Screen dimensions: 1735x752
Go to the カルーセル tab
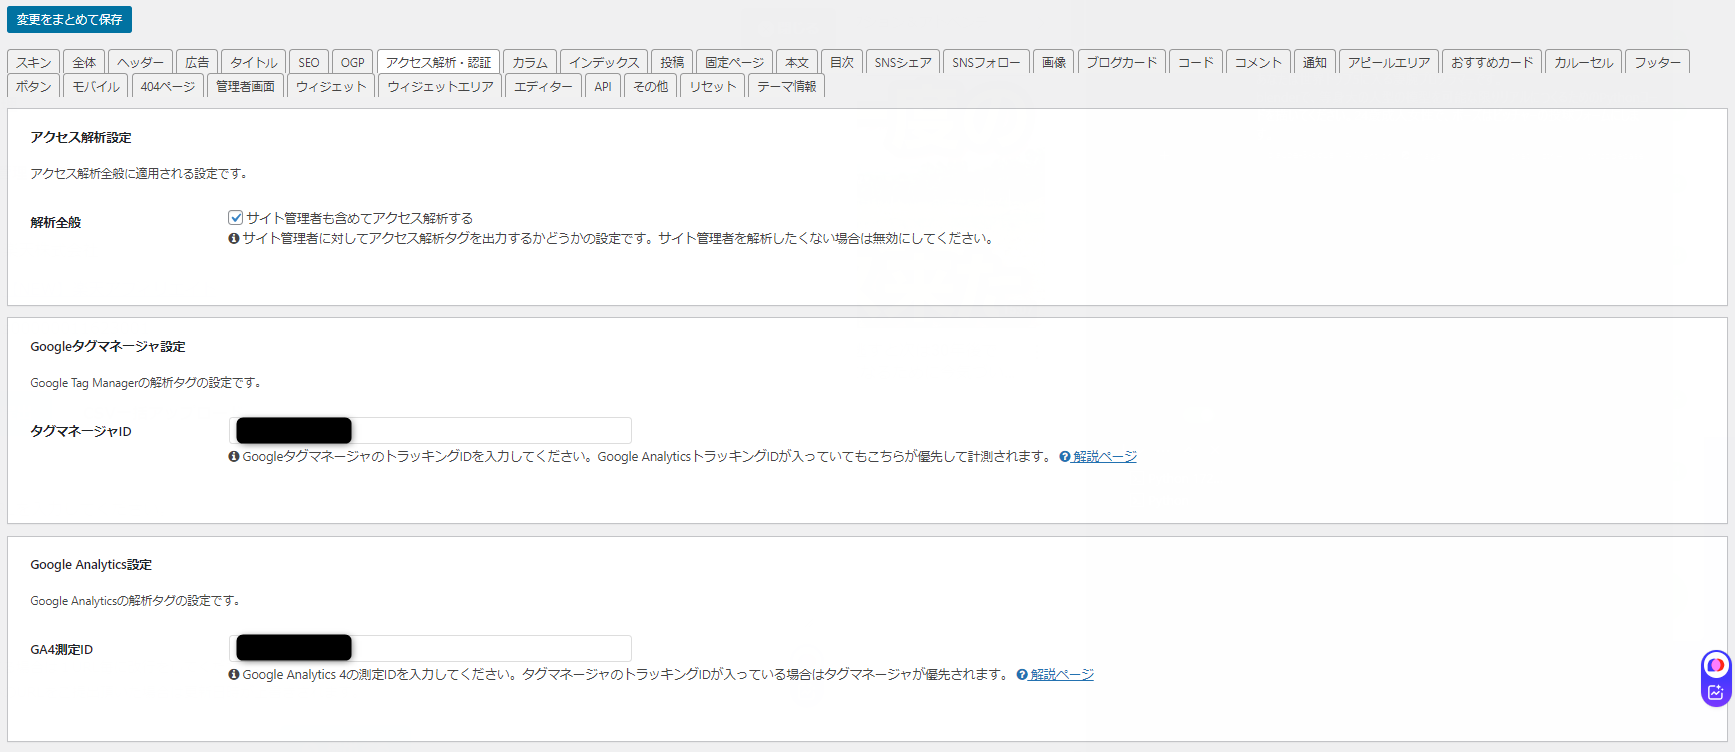[1584, 62]
